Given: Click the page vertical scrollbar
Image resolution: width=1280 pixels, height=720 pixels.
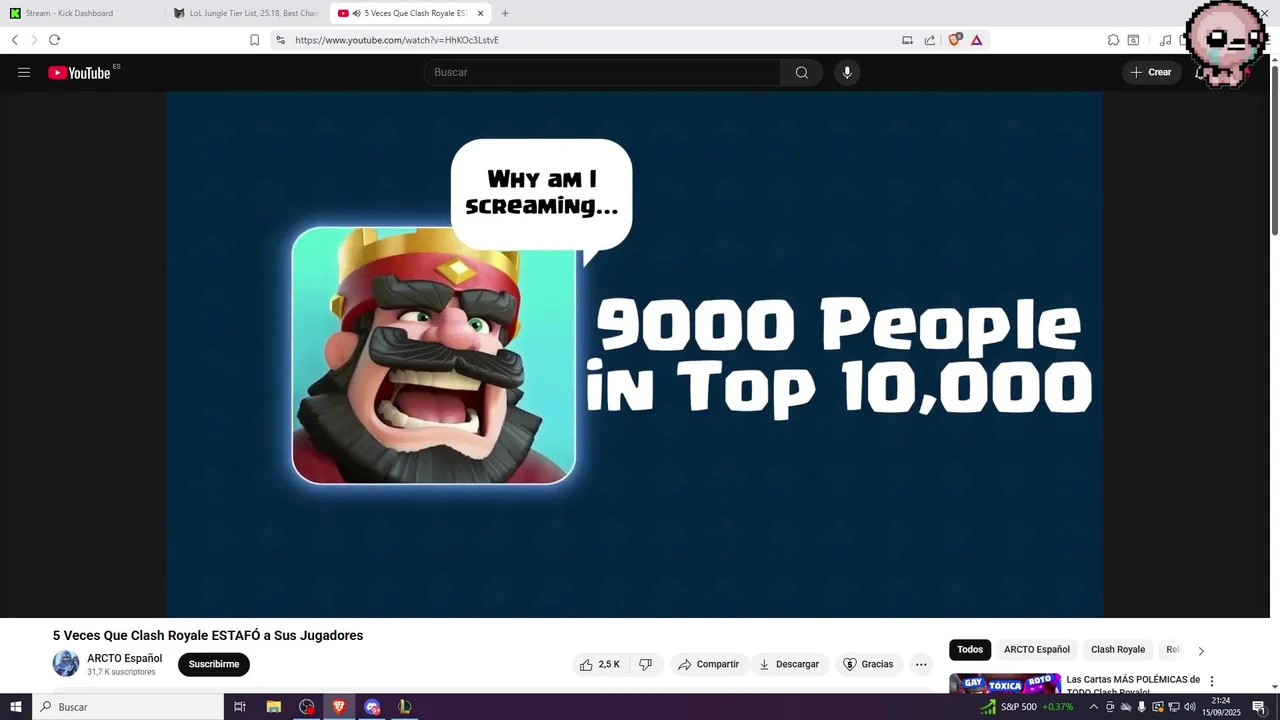Looking at the screenshot, I should tap(1274, 150).
